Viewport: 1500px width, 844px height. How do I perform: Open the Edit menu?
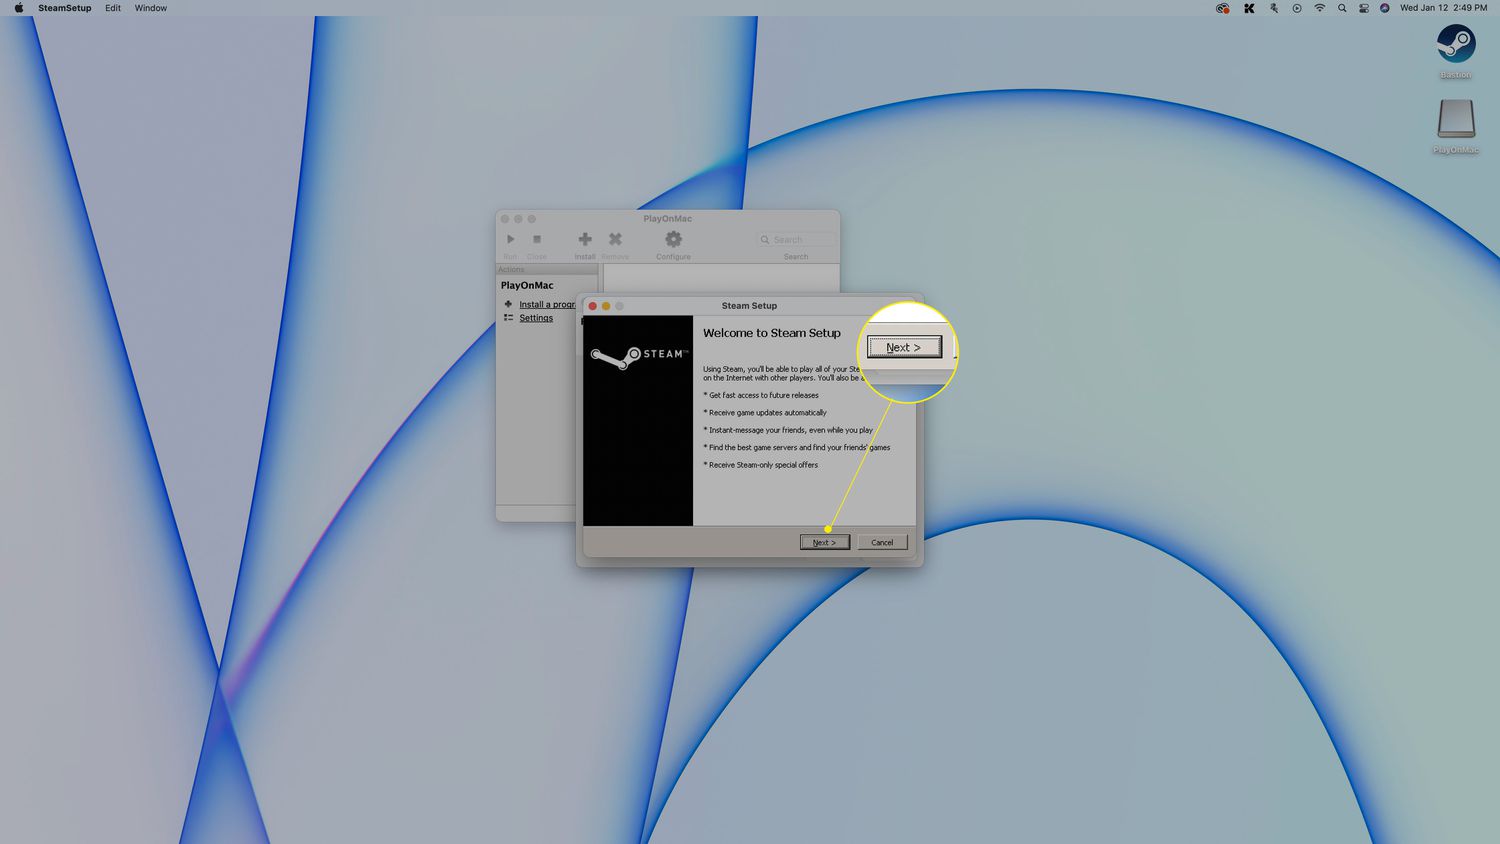coord(113,8)
